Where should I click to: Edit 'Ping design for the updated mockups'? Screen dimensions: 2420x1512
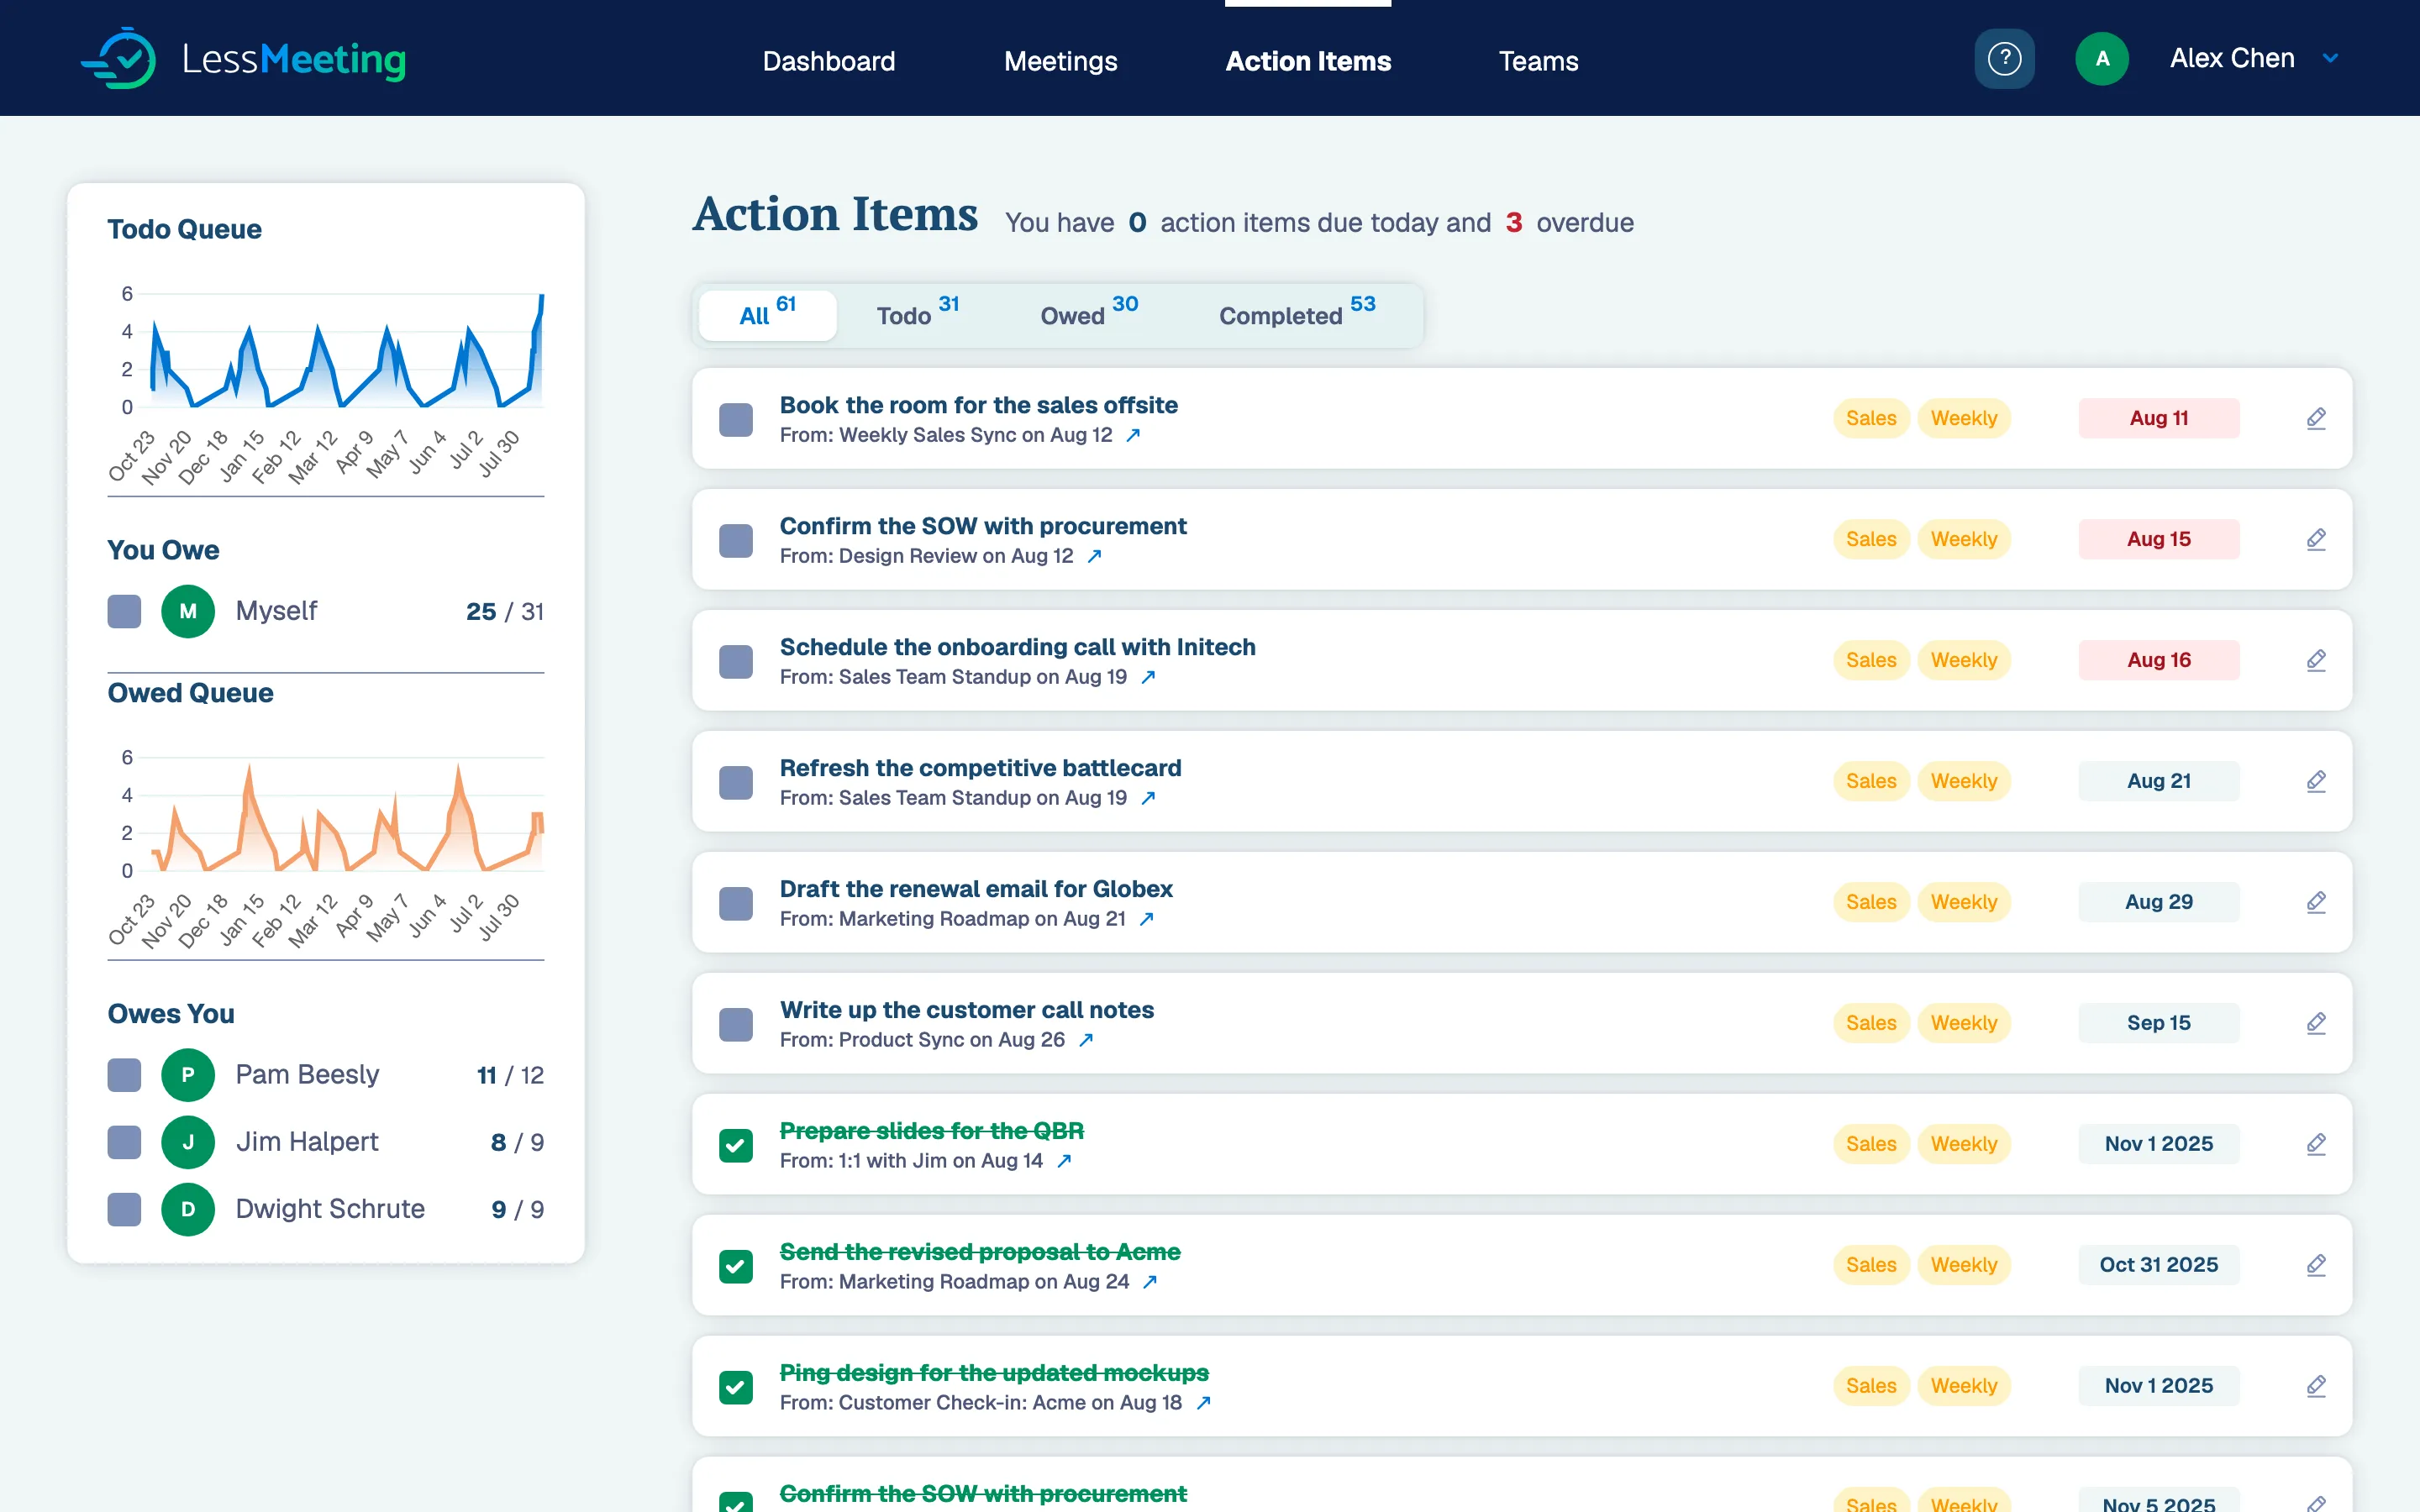(2316, 1386)
